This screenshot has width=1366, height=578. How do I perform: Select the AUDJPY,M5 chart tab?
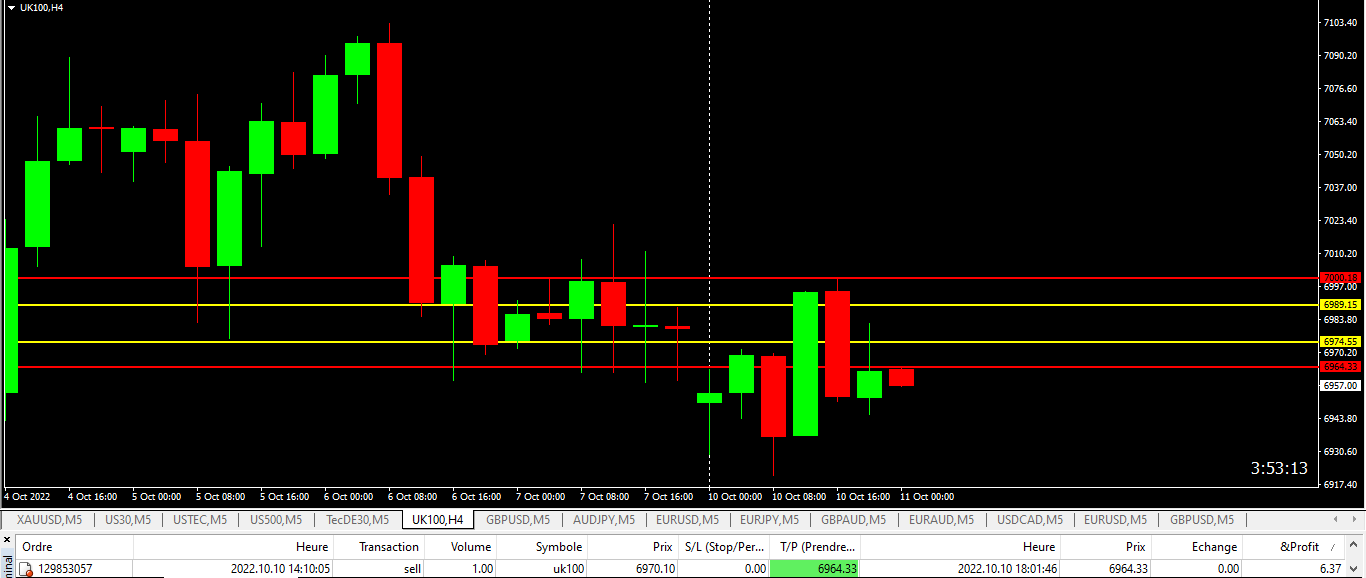604,520
